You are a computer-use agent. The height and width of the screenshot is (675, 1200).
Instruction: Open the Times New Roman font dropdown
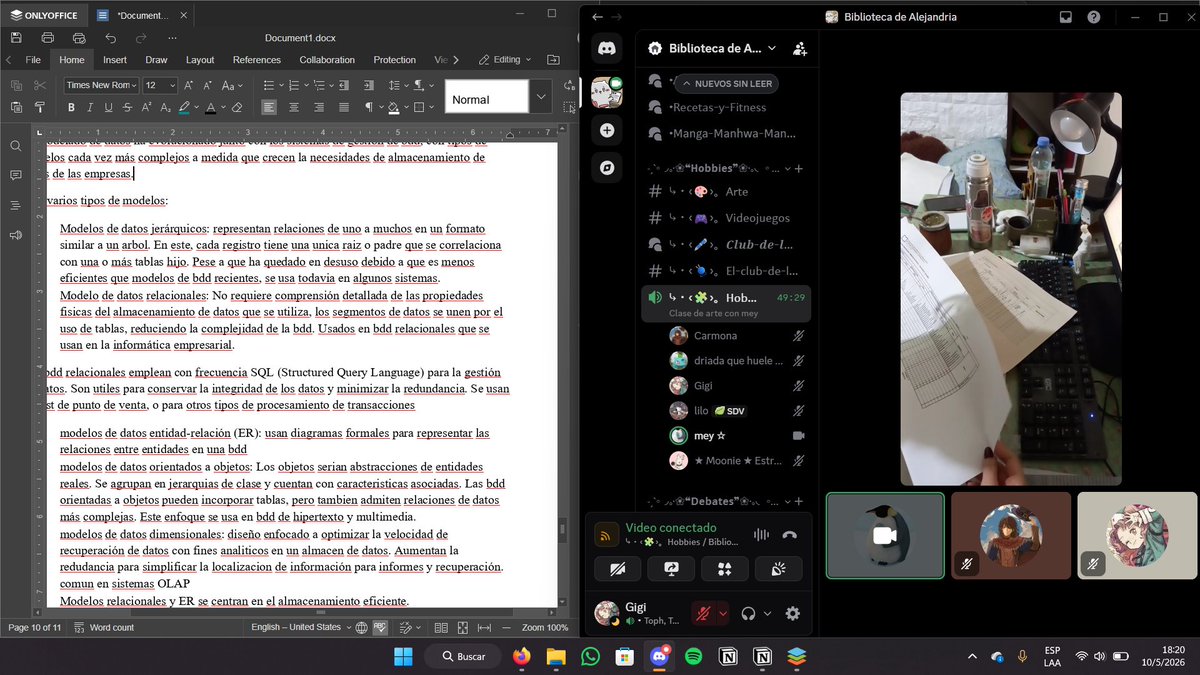pyautogui.click(x=135, y=86)
